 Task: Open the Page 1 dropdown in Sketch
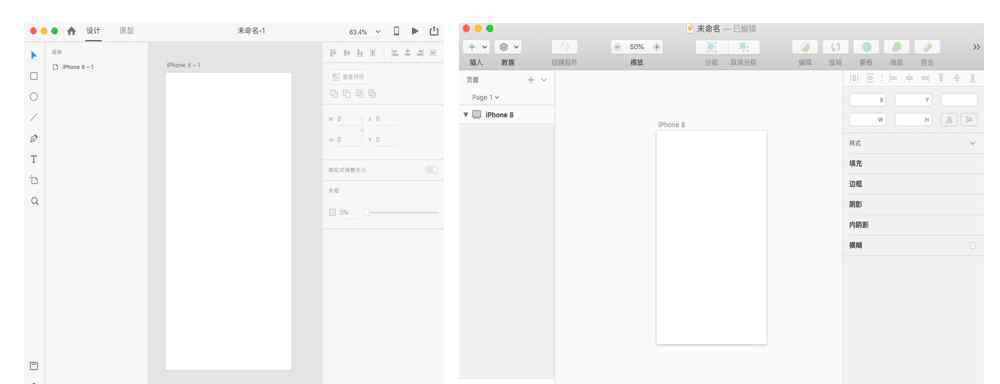[485, 98]
